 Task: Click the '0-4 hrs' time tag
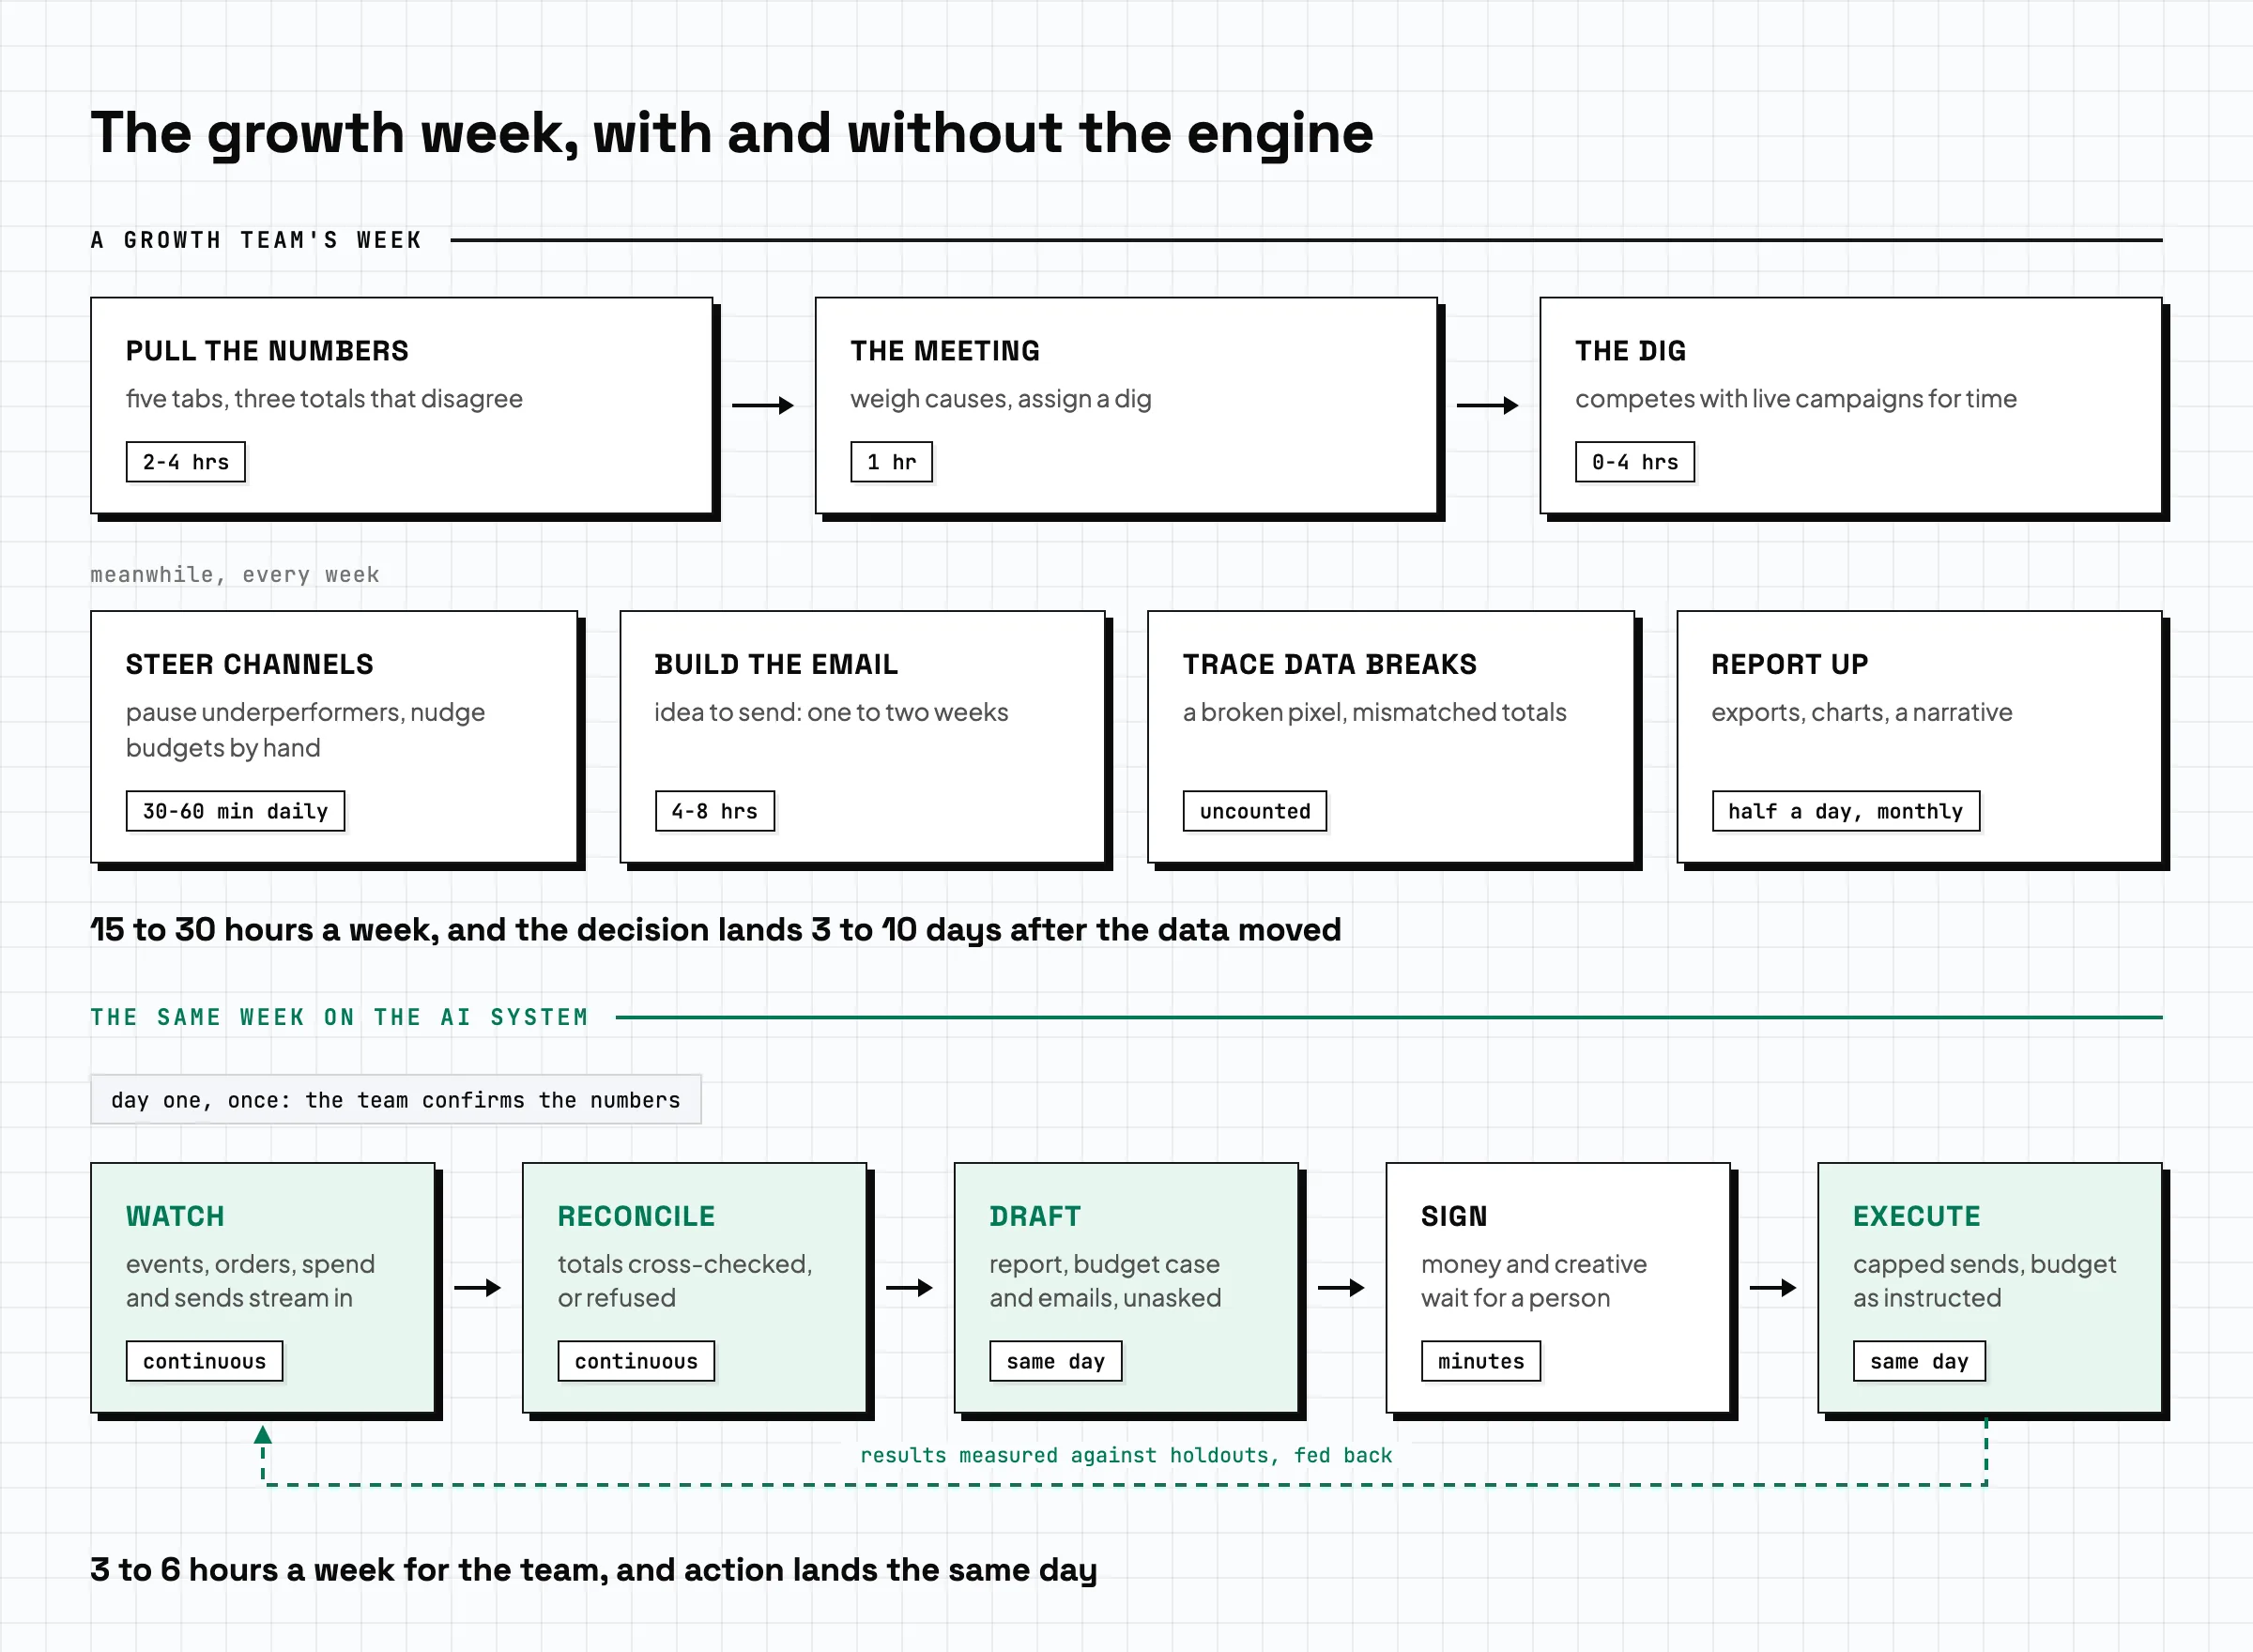(x=1635, y=462)
